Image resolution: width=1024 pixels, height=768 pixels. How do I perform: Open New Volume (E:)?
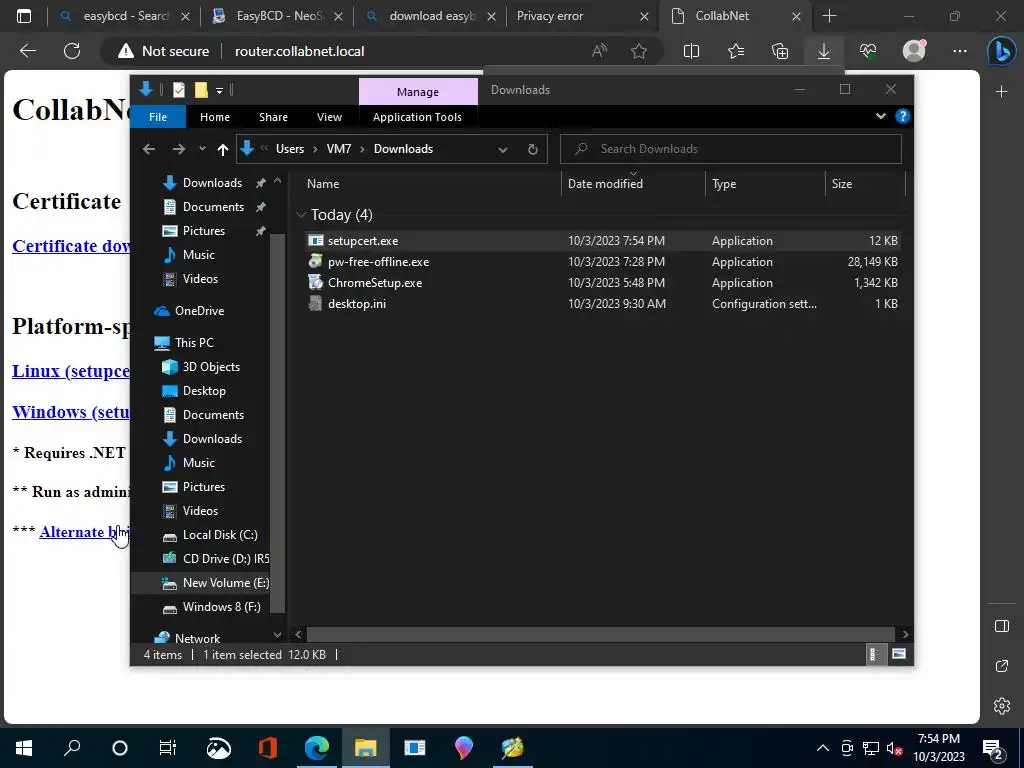coord(225,583)
